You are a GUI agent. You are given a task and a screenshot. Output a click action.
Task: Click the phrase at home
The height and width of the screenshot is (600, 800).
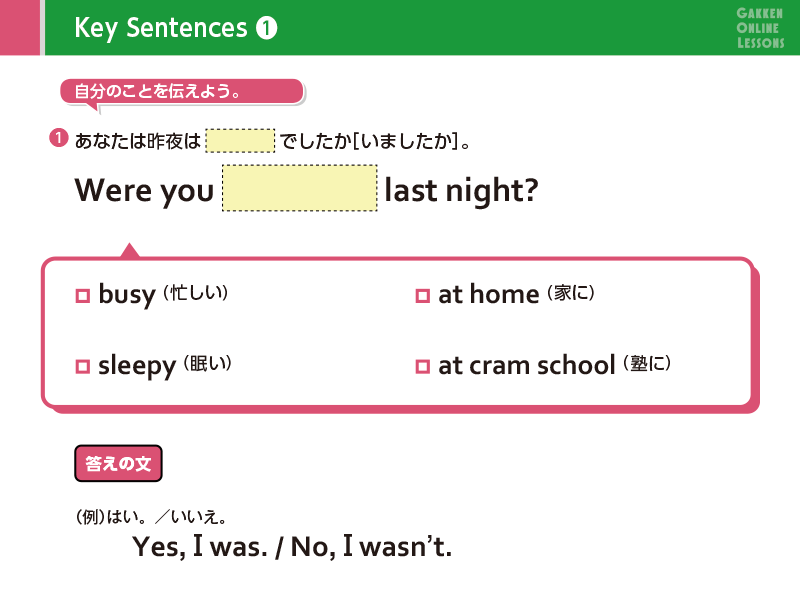pos(488,295)
